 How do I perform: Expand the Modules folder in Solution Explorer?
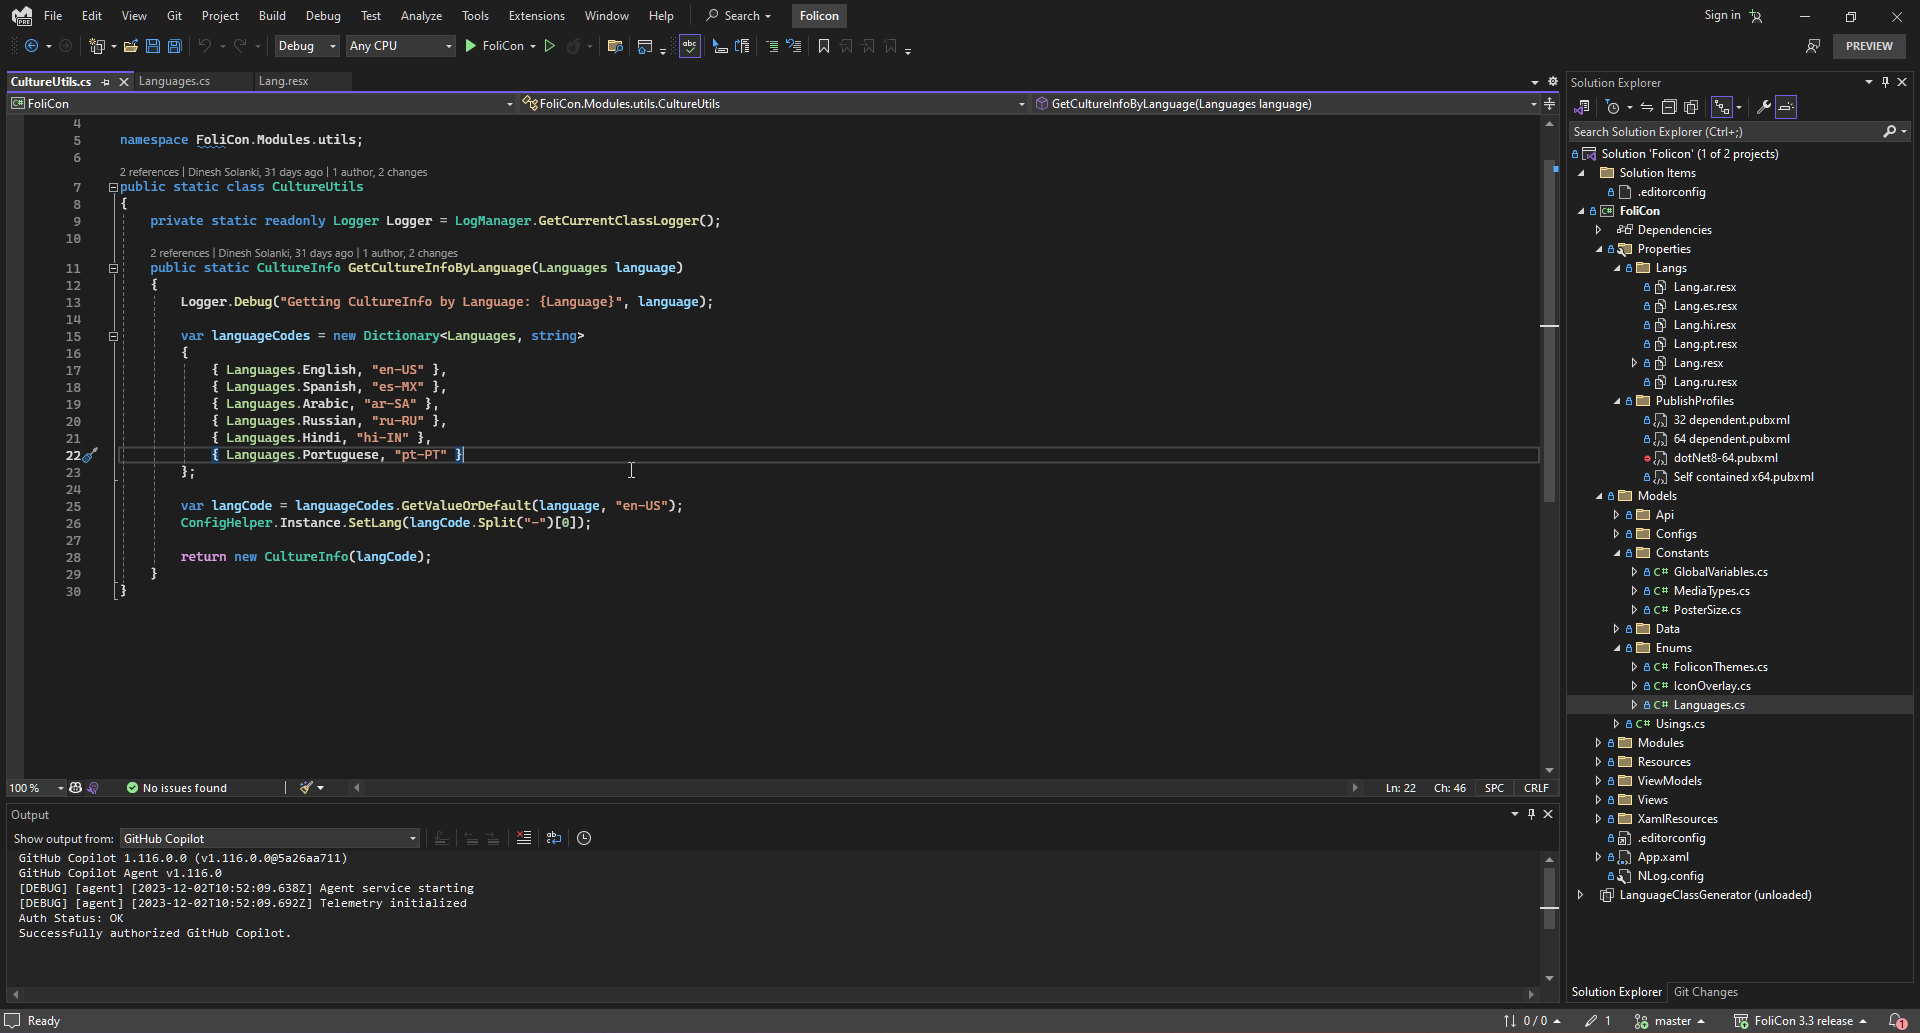point(1599,743)
